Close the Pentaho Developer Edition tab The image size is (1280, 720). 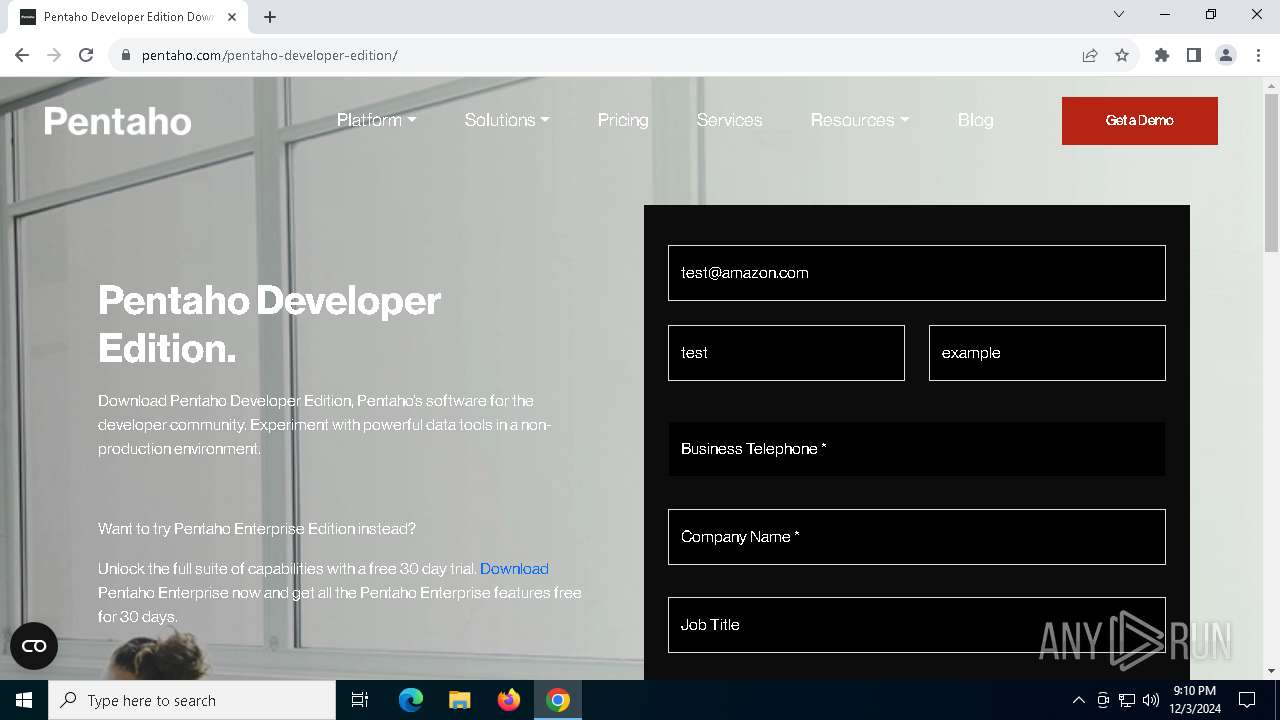(232, 17)
